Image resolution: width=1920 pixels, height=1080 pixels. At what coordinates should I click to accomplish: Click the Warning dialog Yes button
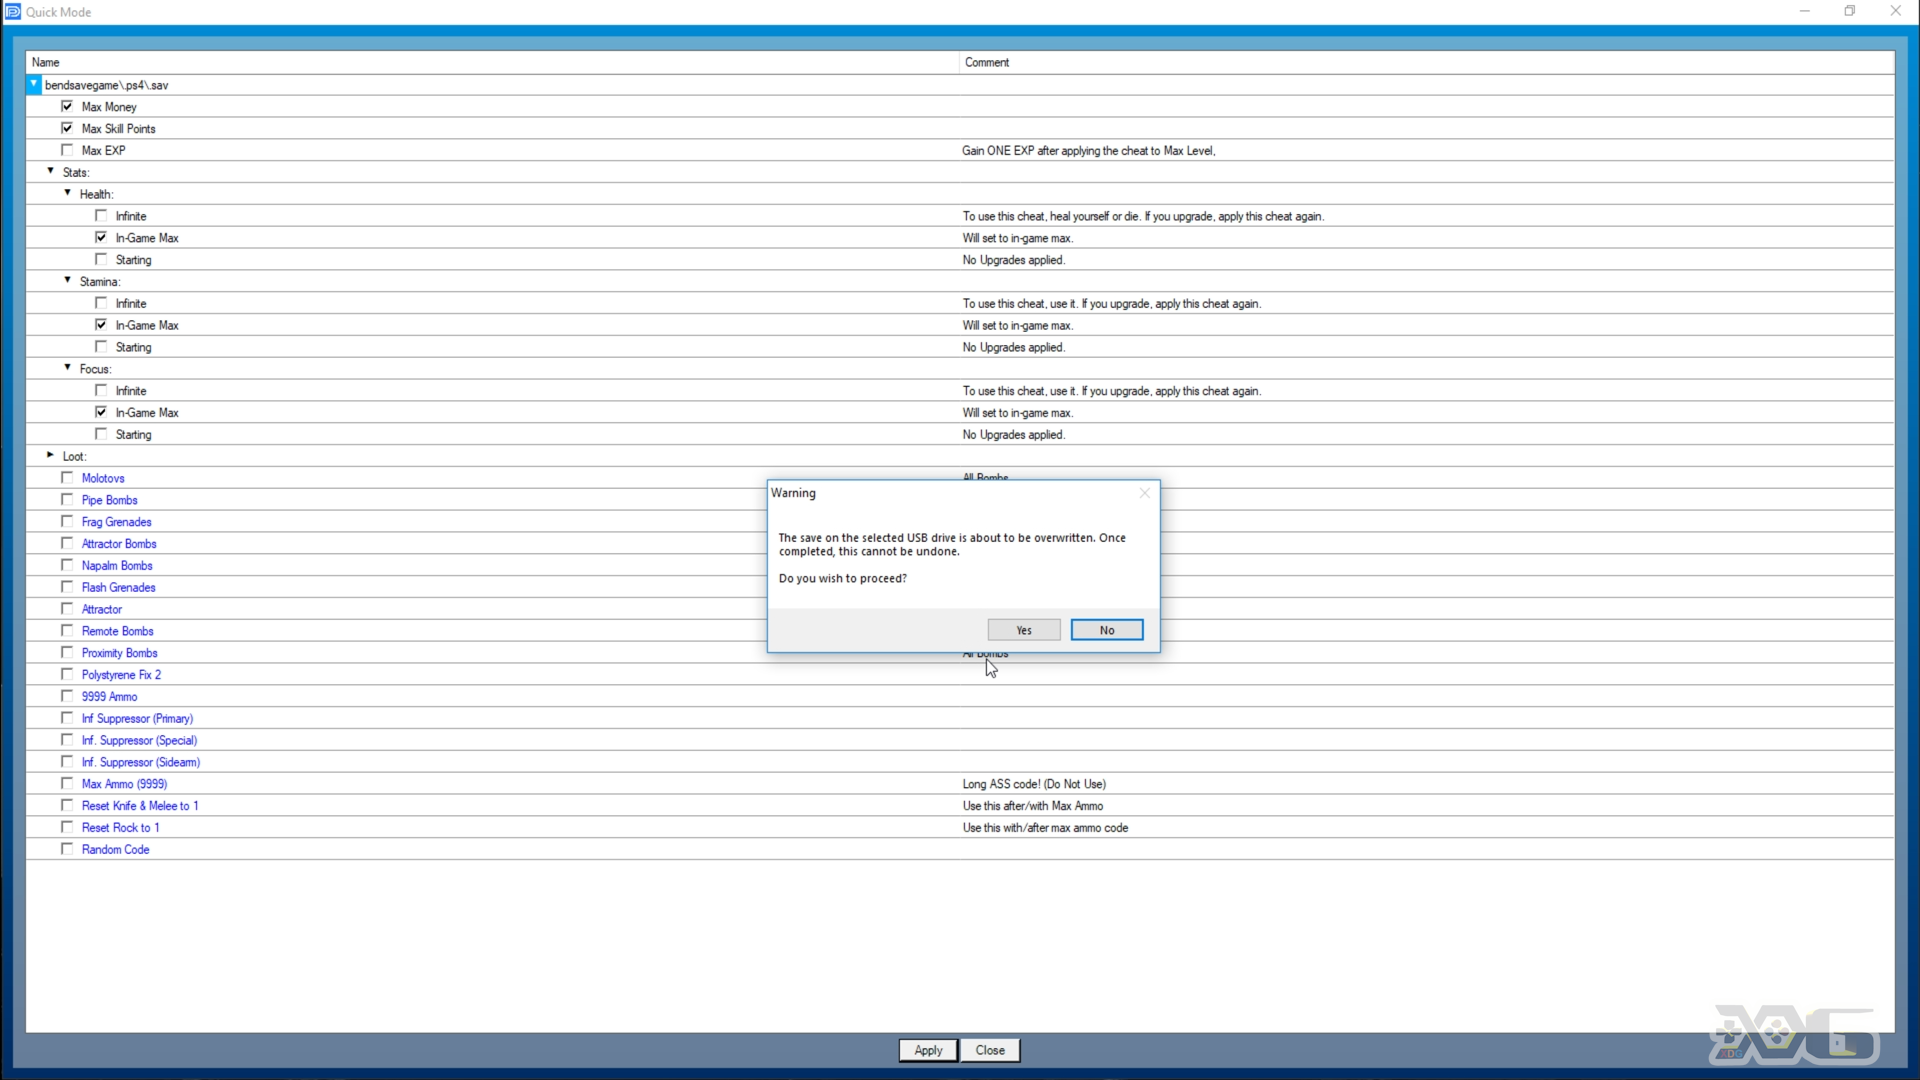tap(1023, 629)
